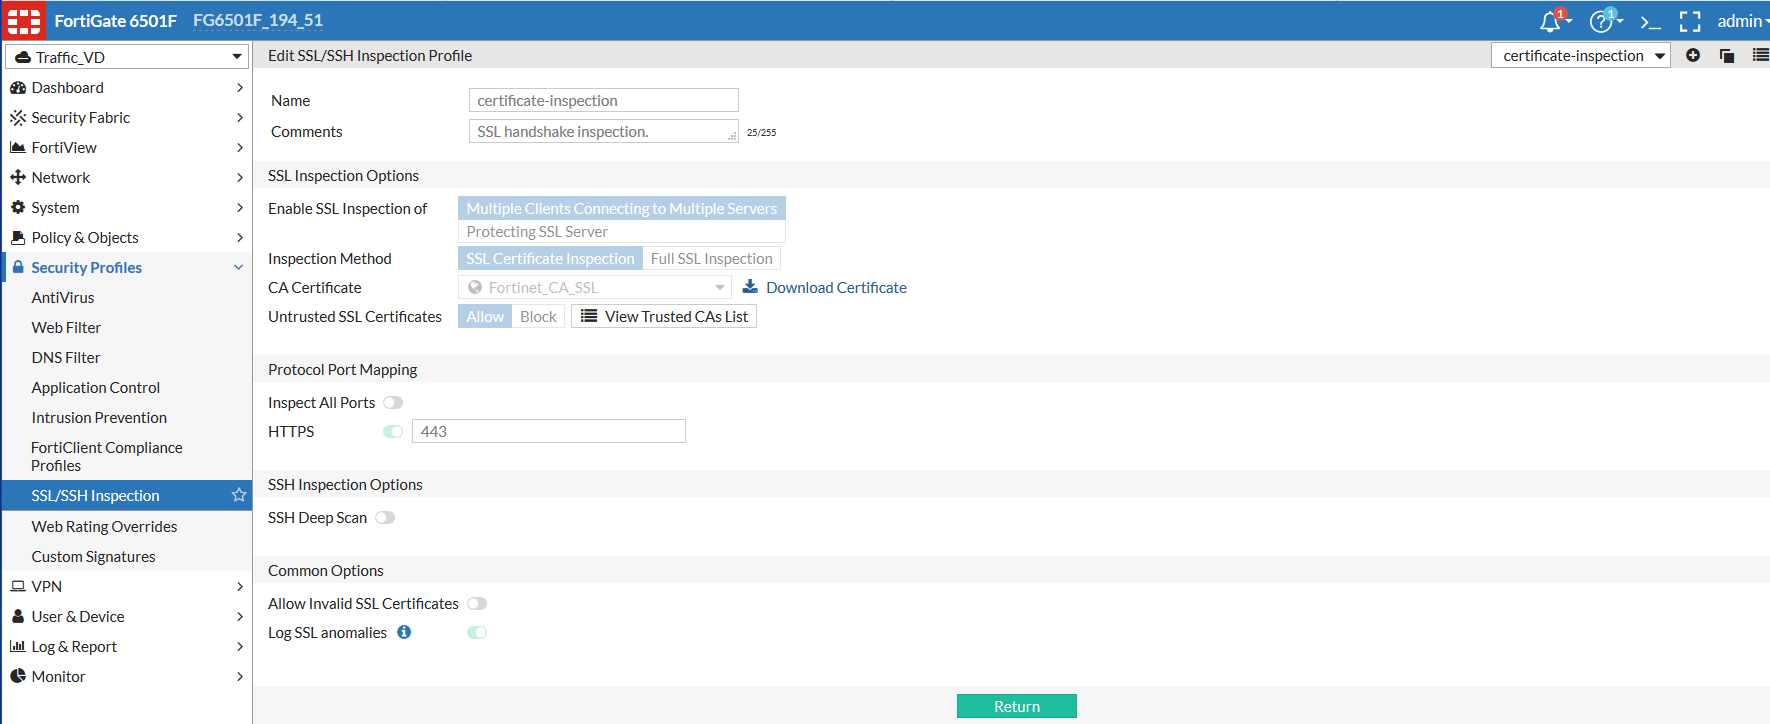
Task: Click the Return button
Action: point(1017,706)
